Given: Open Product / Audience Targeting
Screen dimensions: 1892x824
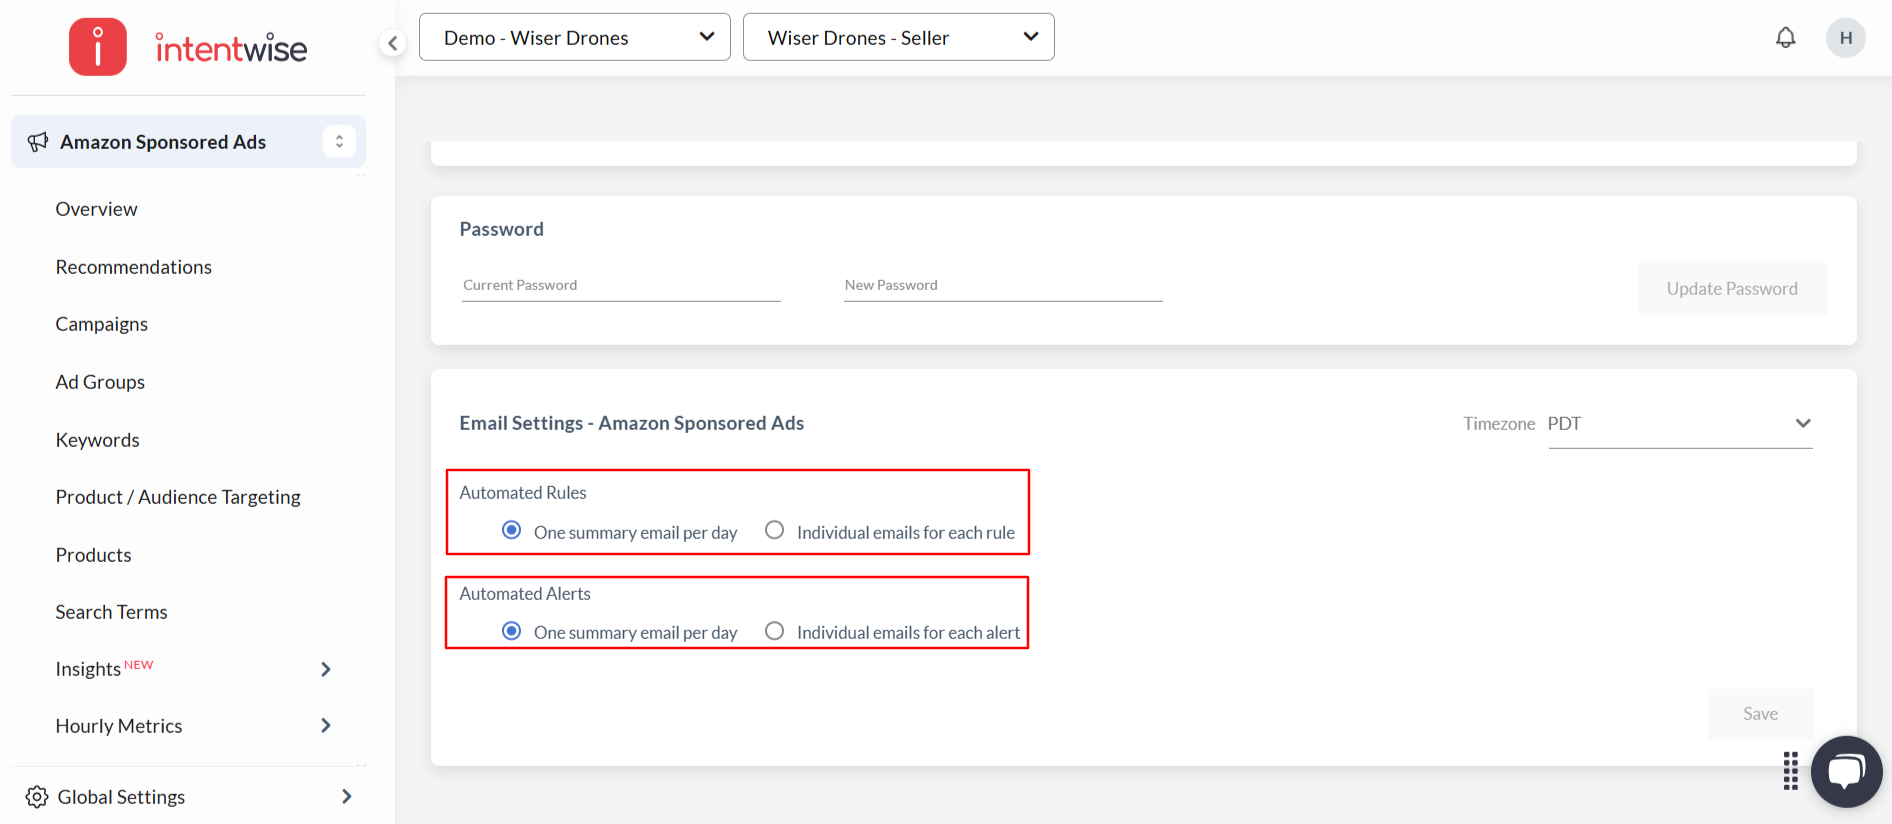Looking at the screenshot, I should click(178, 497).
